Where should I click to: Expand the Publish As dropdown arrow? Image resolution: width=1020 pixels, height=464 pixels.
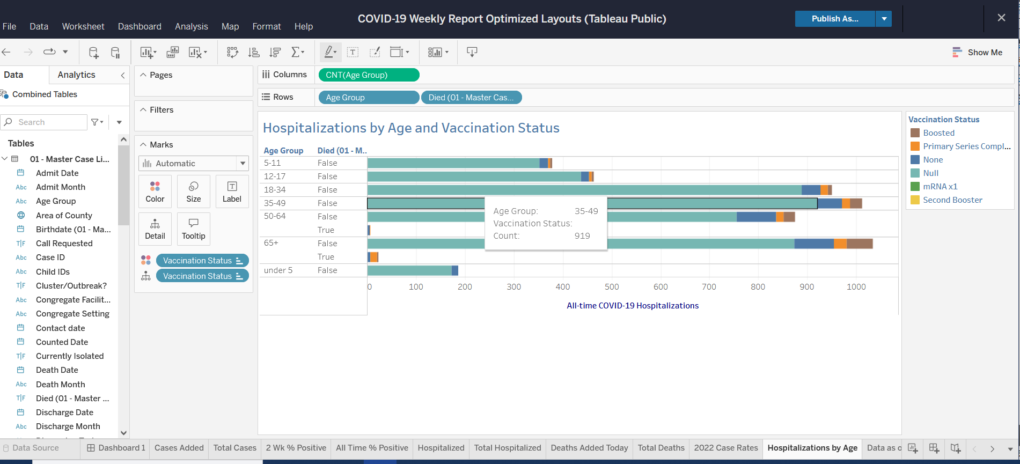(884, 18)
